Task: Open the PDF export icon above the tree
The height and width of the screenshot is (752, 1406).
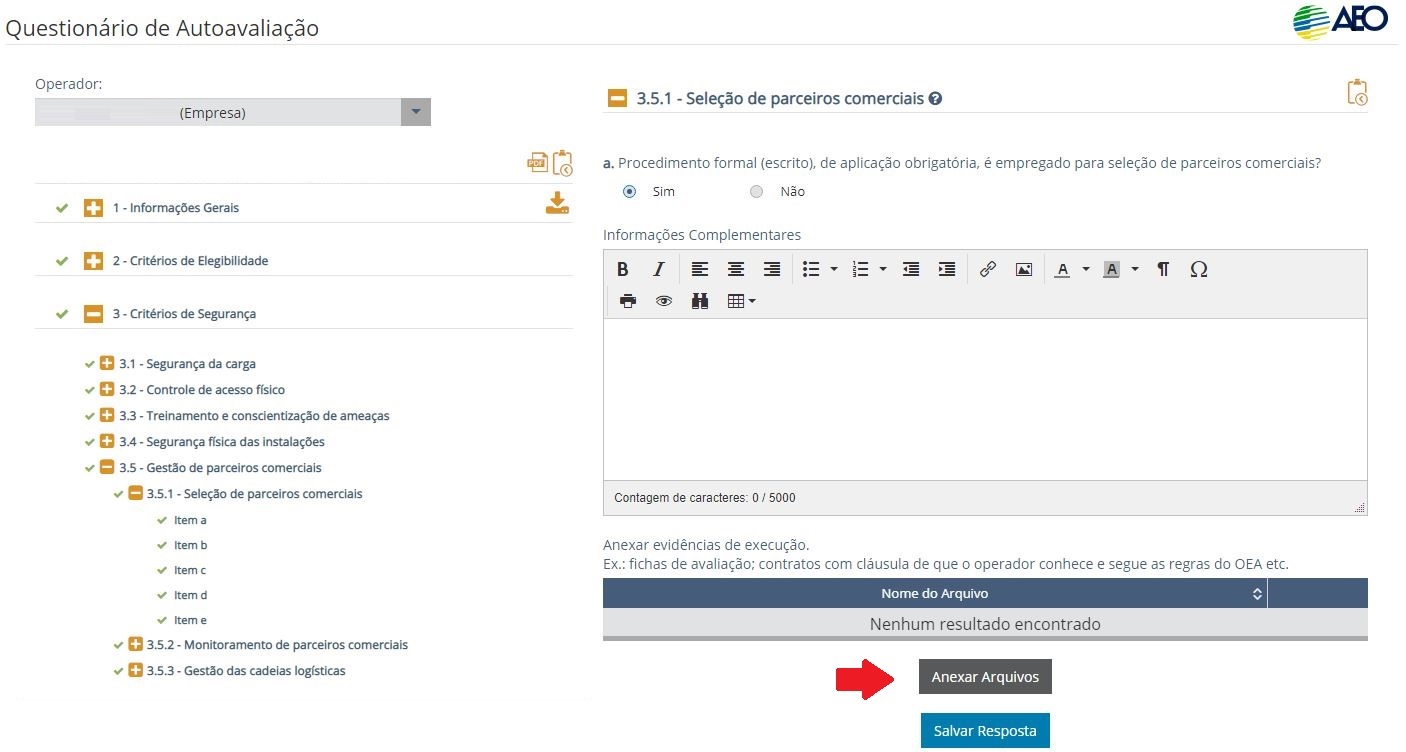Action: point(536,161)
